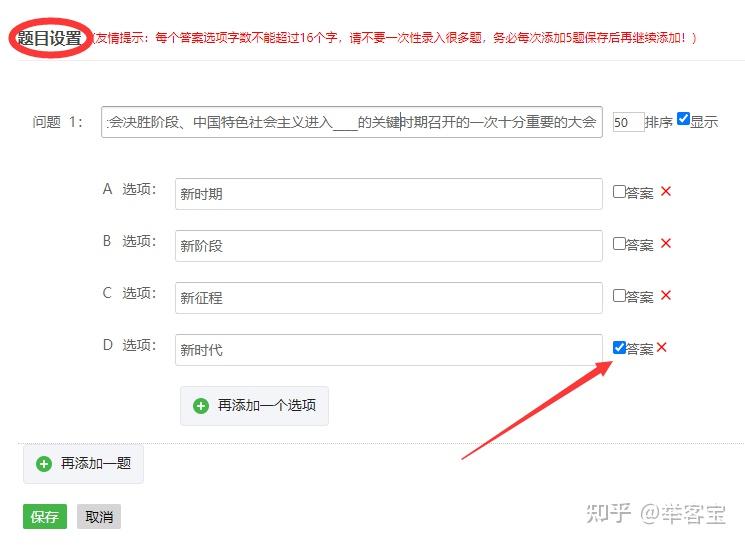Image resolution: width=745 pixels, height=545 pixels.
Task: Mark option A 新时期 as the answer
Action: point(619,191)
